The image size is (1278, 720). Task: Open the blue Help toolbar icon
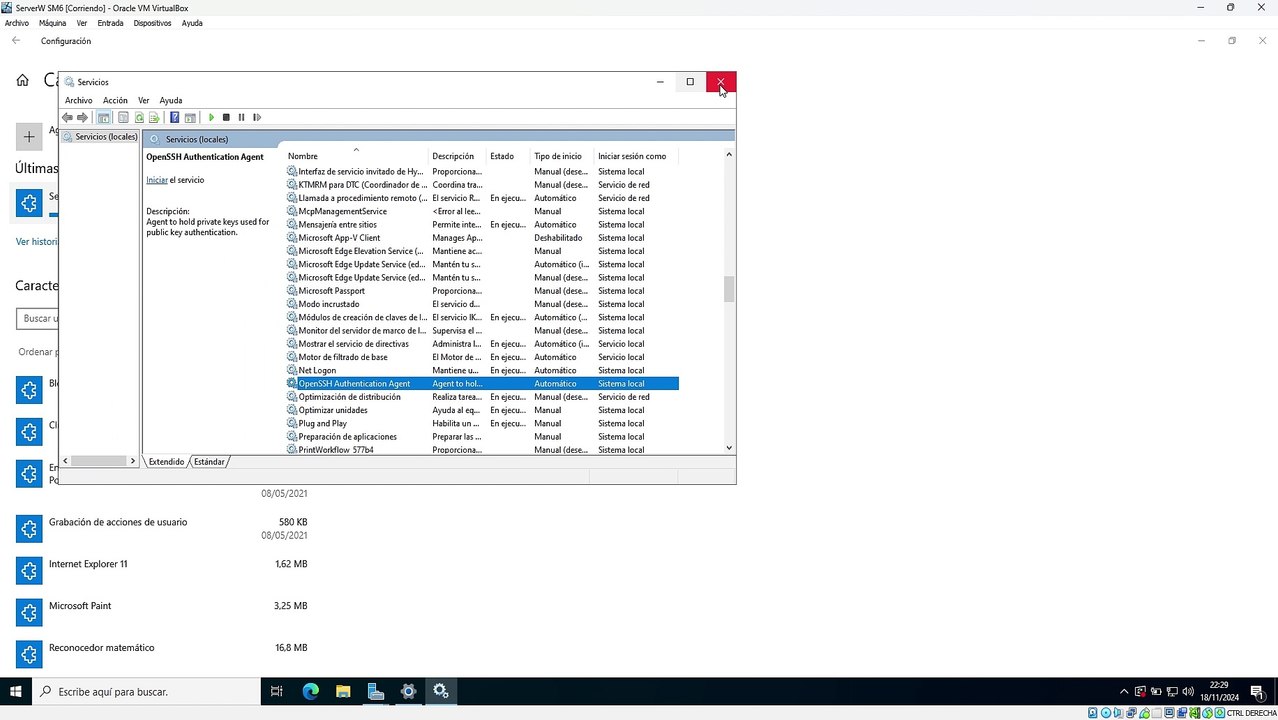175,117
